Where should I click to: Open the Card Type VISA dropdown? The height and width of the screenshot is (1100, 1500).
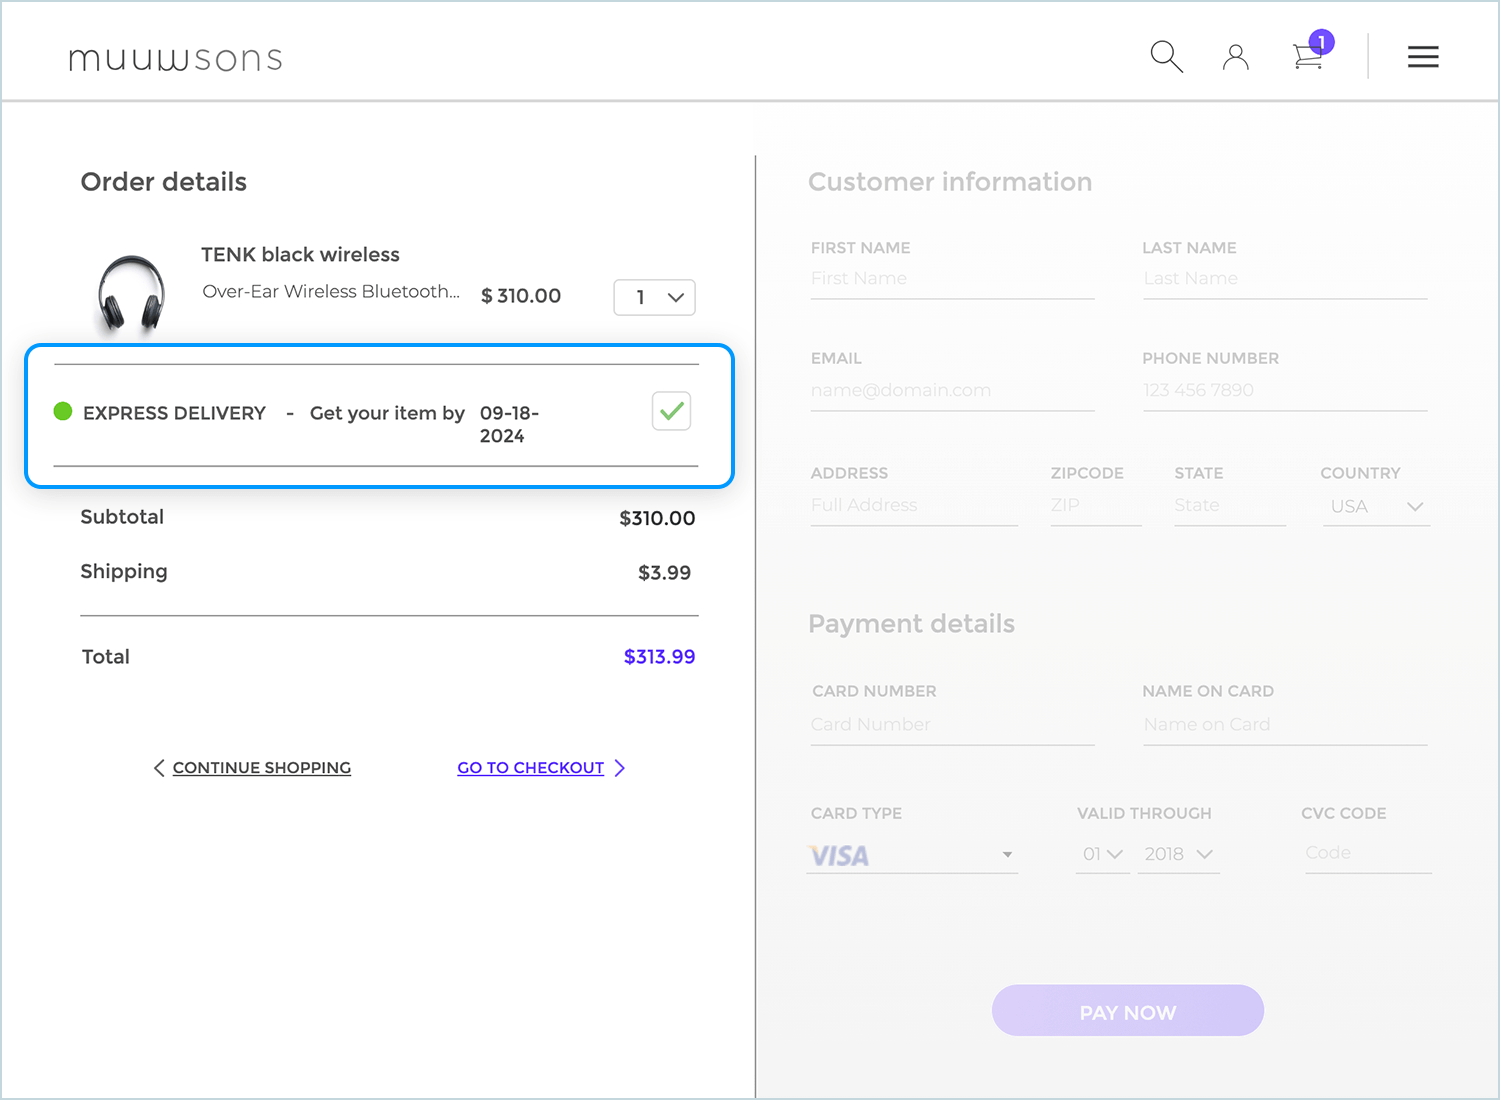912,855
